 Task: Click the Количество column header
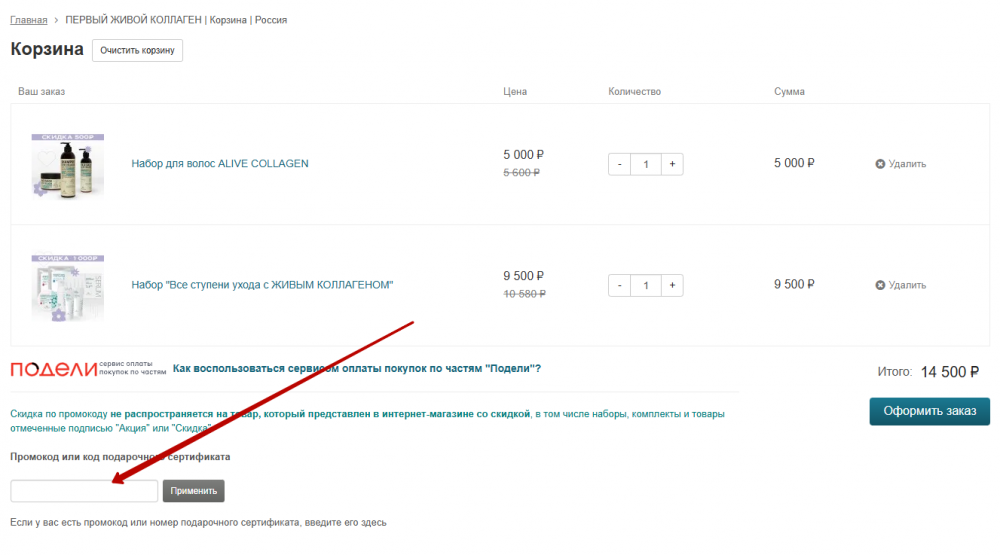click(635, 91)
